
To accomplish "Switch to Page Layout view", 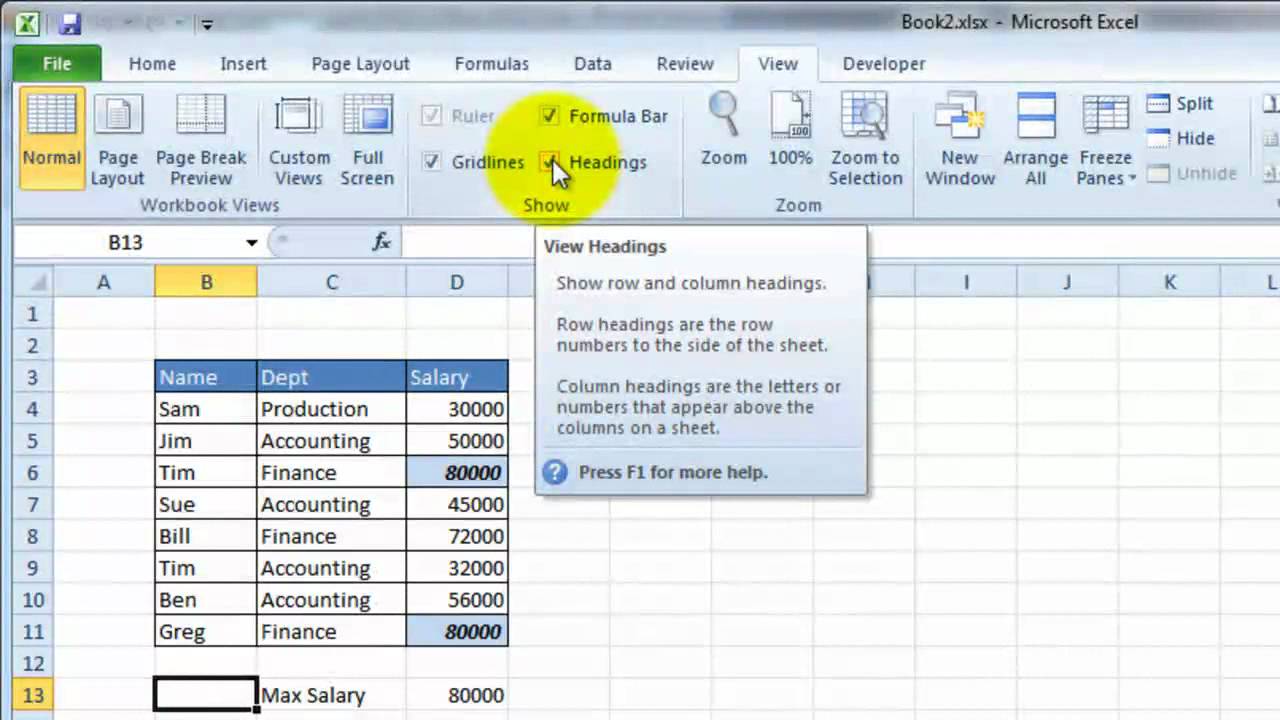I will pyautogui.click(x=118, y=139).
